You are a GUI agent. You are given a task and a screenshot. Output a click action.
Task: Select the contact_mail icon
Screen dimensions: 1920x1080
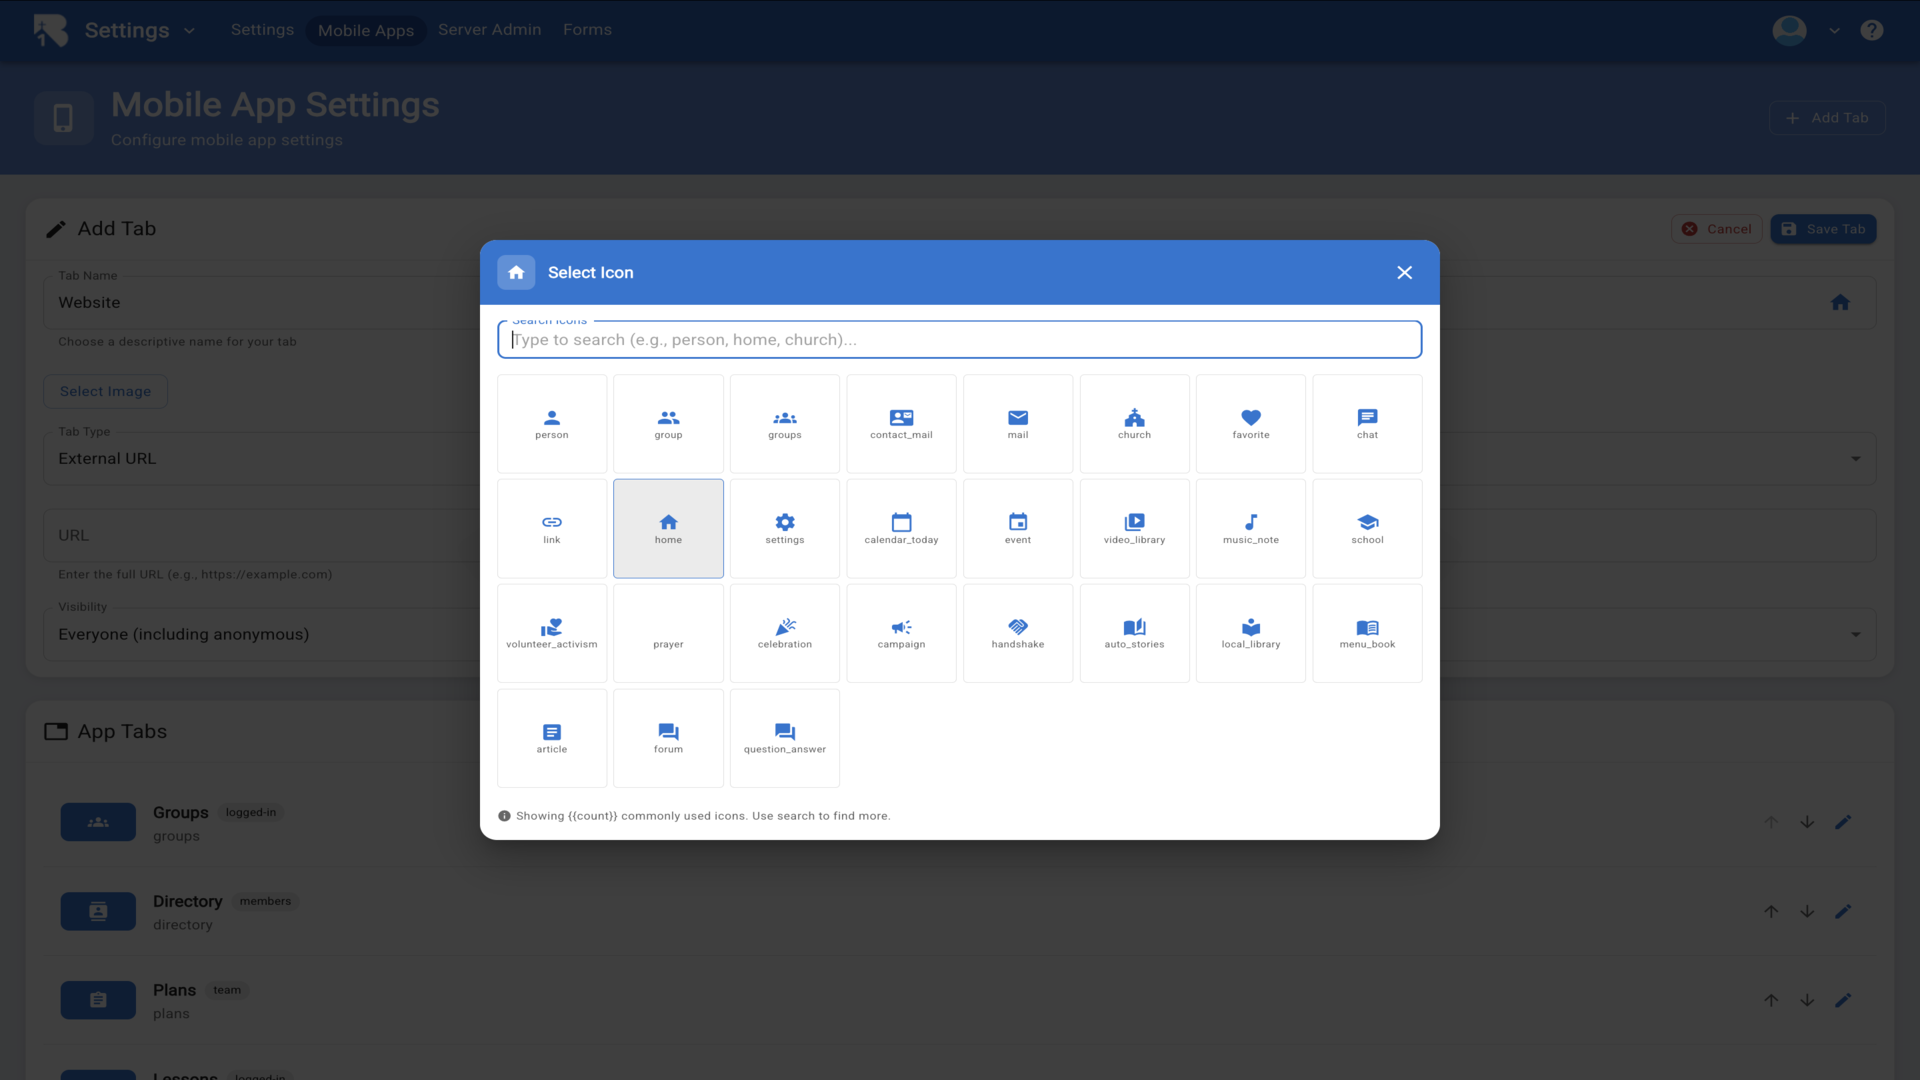(901, 423)
